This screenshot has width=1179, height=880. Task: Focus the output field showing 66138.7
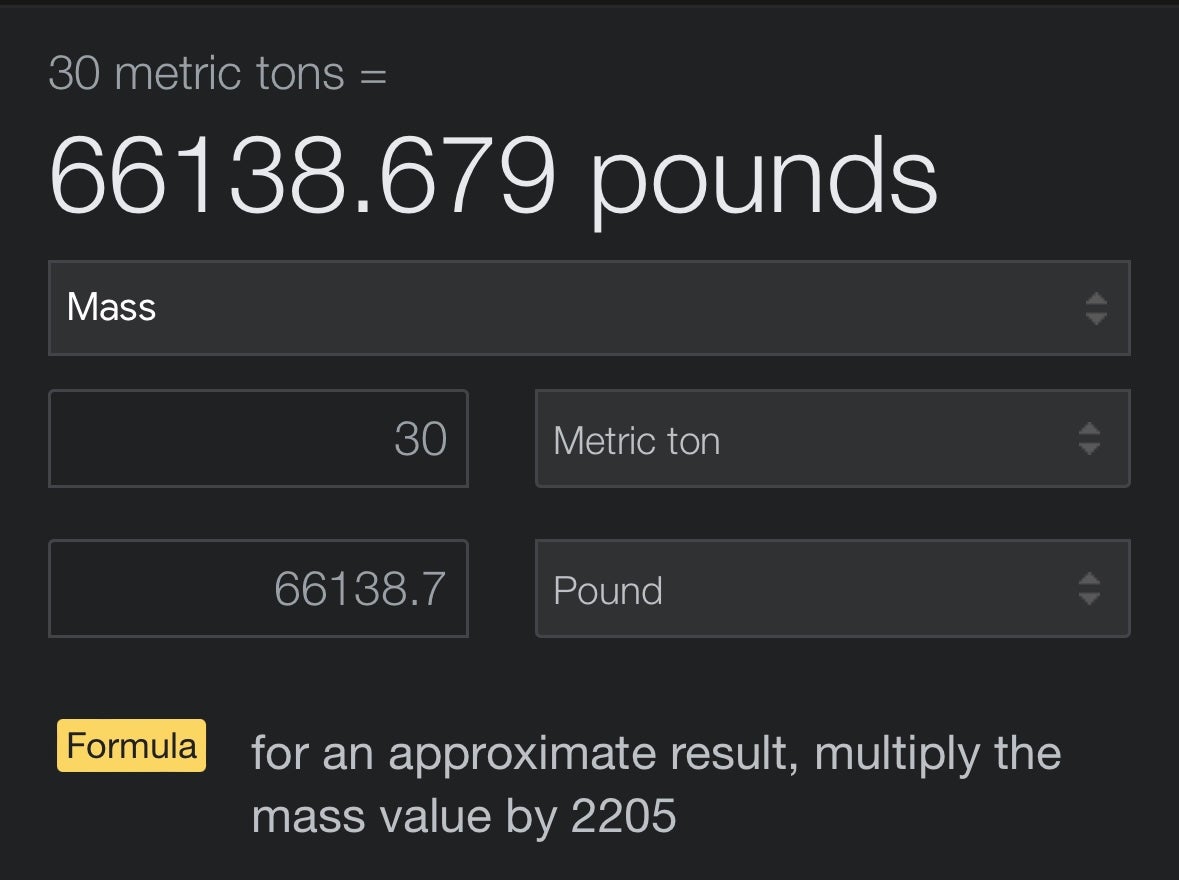click(x=258, y=589)
